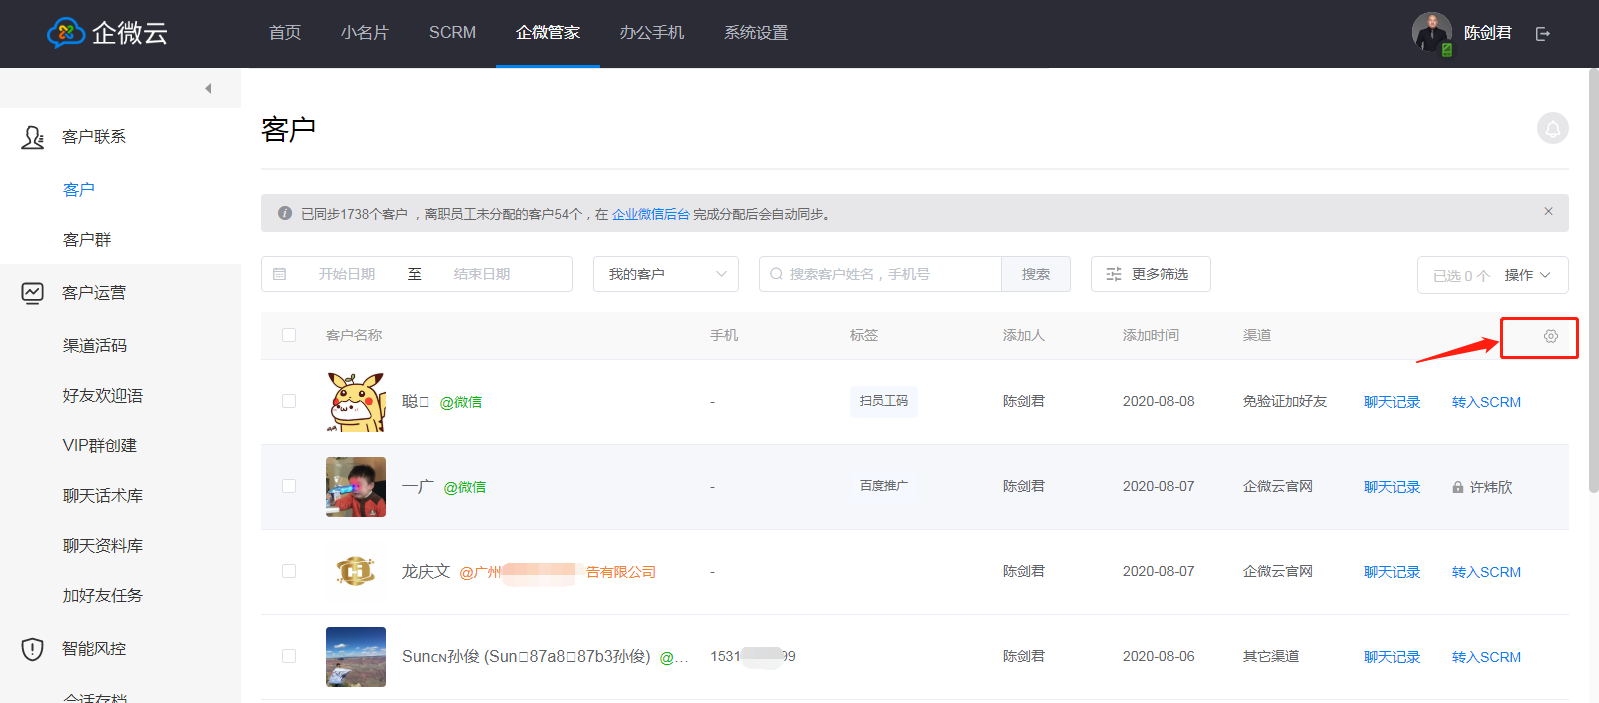Click the 企微云 logo icon

[66, 33]
